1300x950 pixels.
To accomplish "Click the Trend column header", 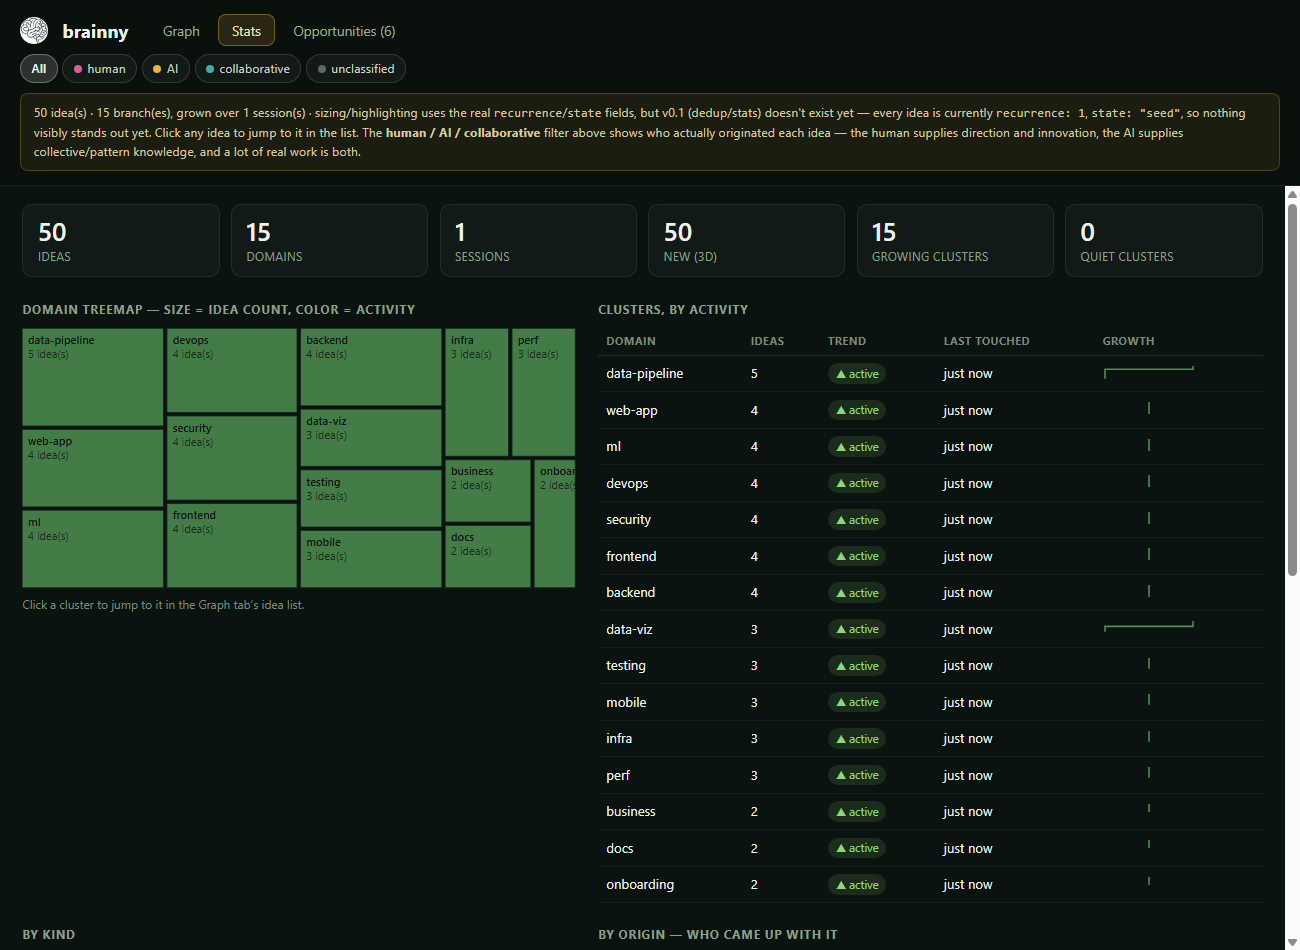I will click(x=847, y=341).
